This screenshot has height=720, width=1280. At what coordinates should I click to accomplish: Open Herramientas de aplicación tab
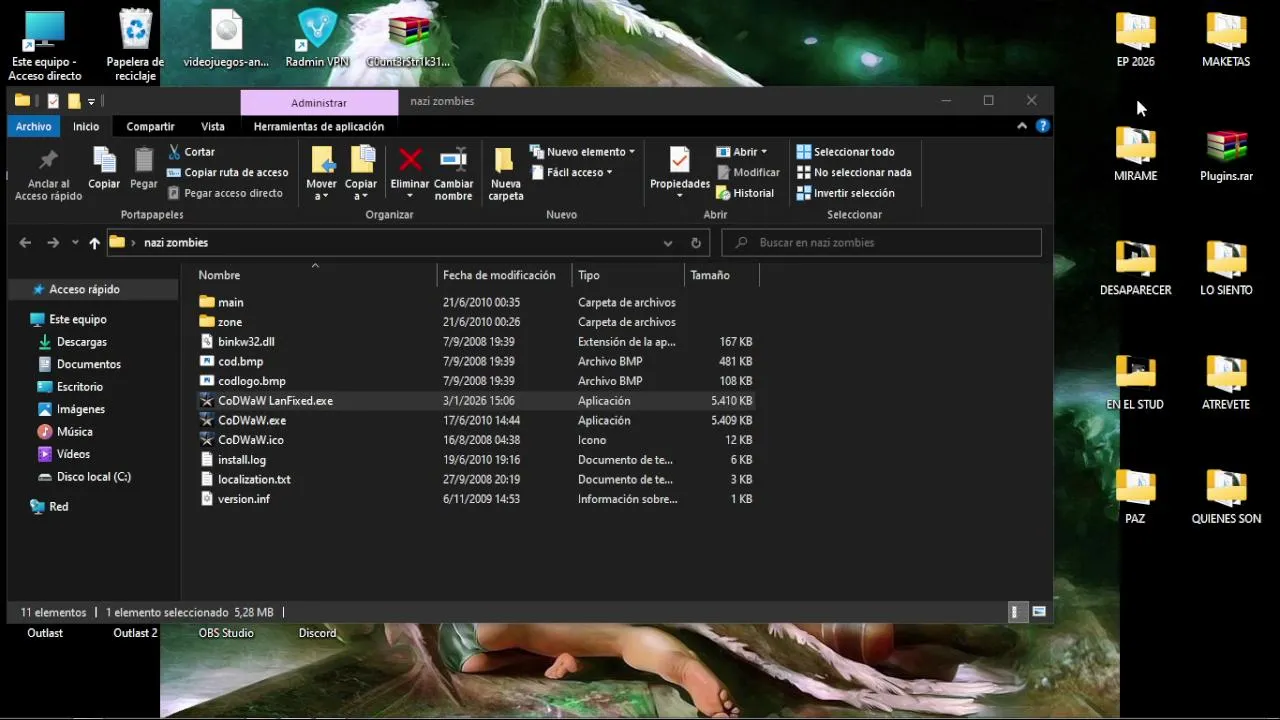[319, 126]
